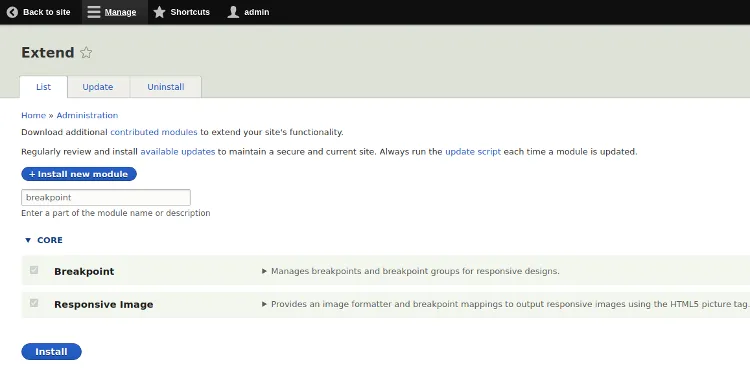Image resolution: width=750 pixels, height=375 pixels.
Task: Open the contributed modules link
Action: [x=154, y=132]
